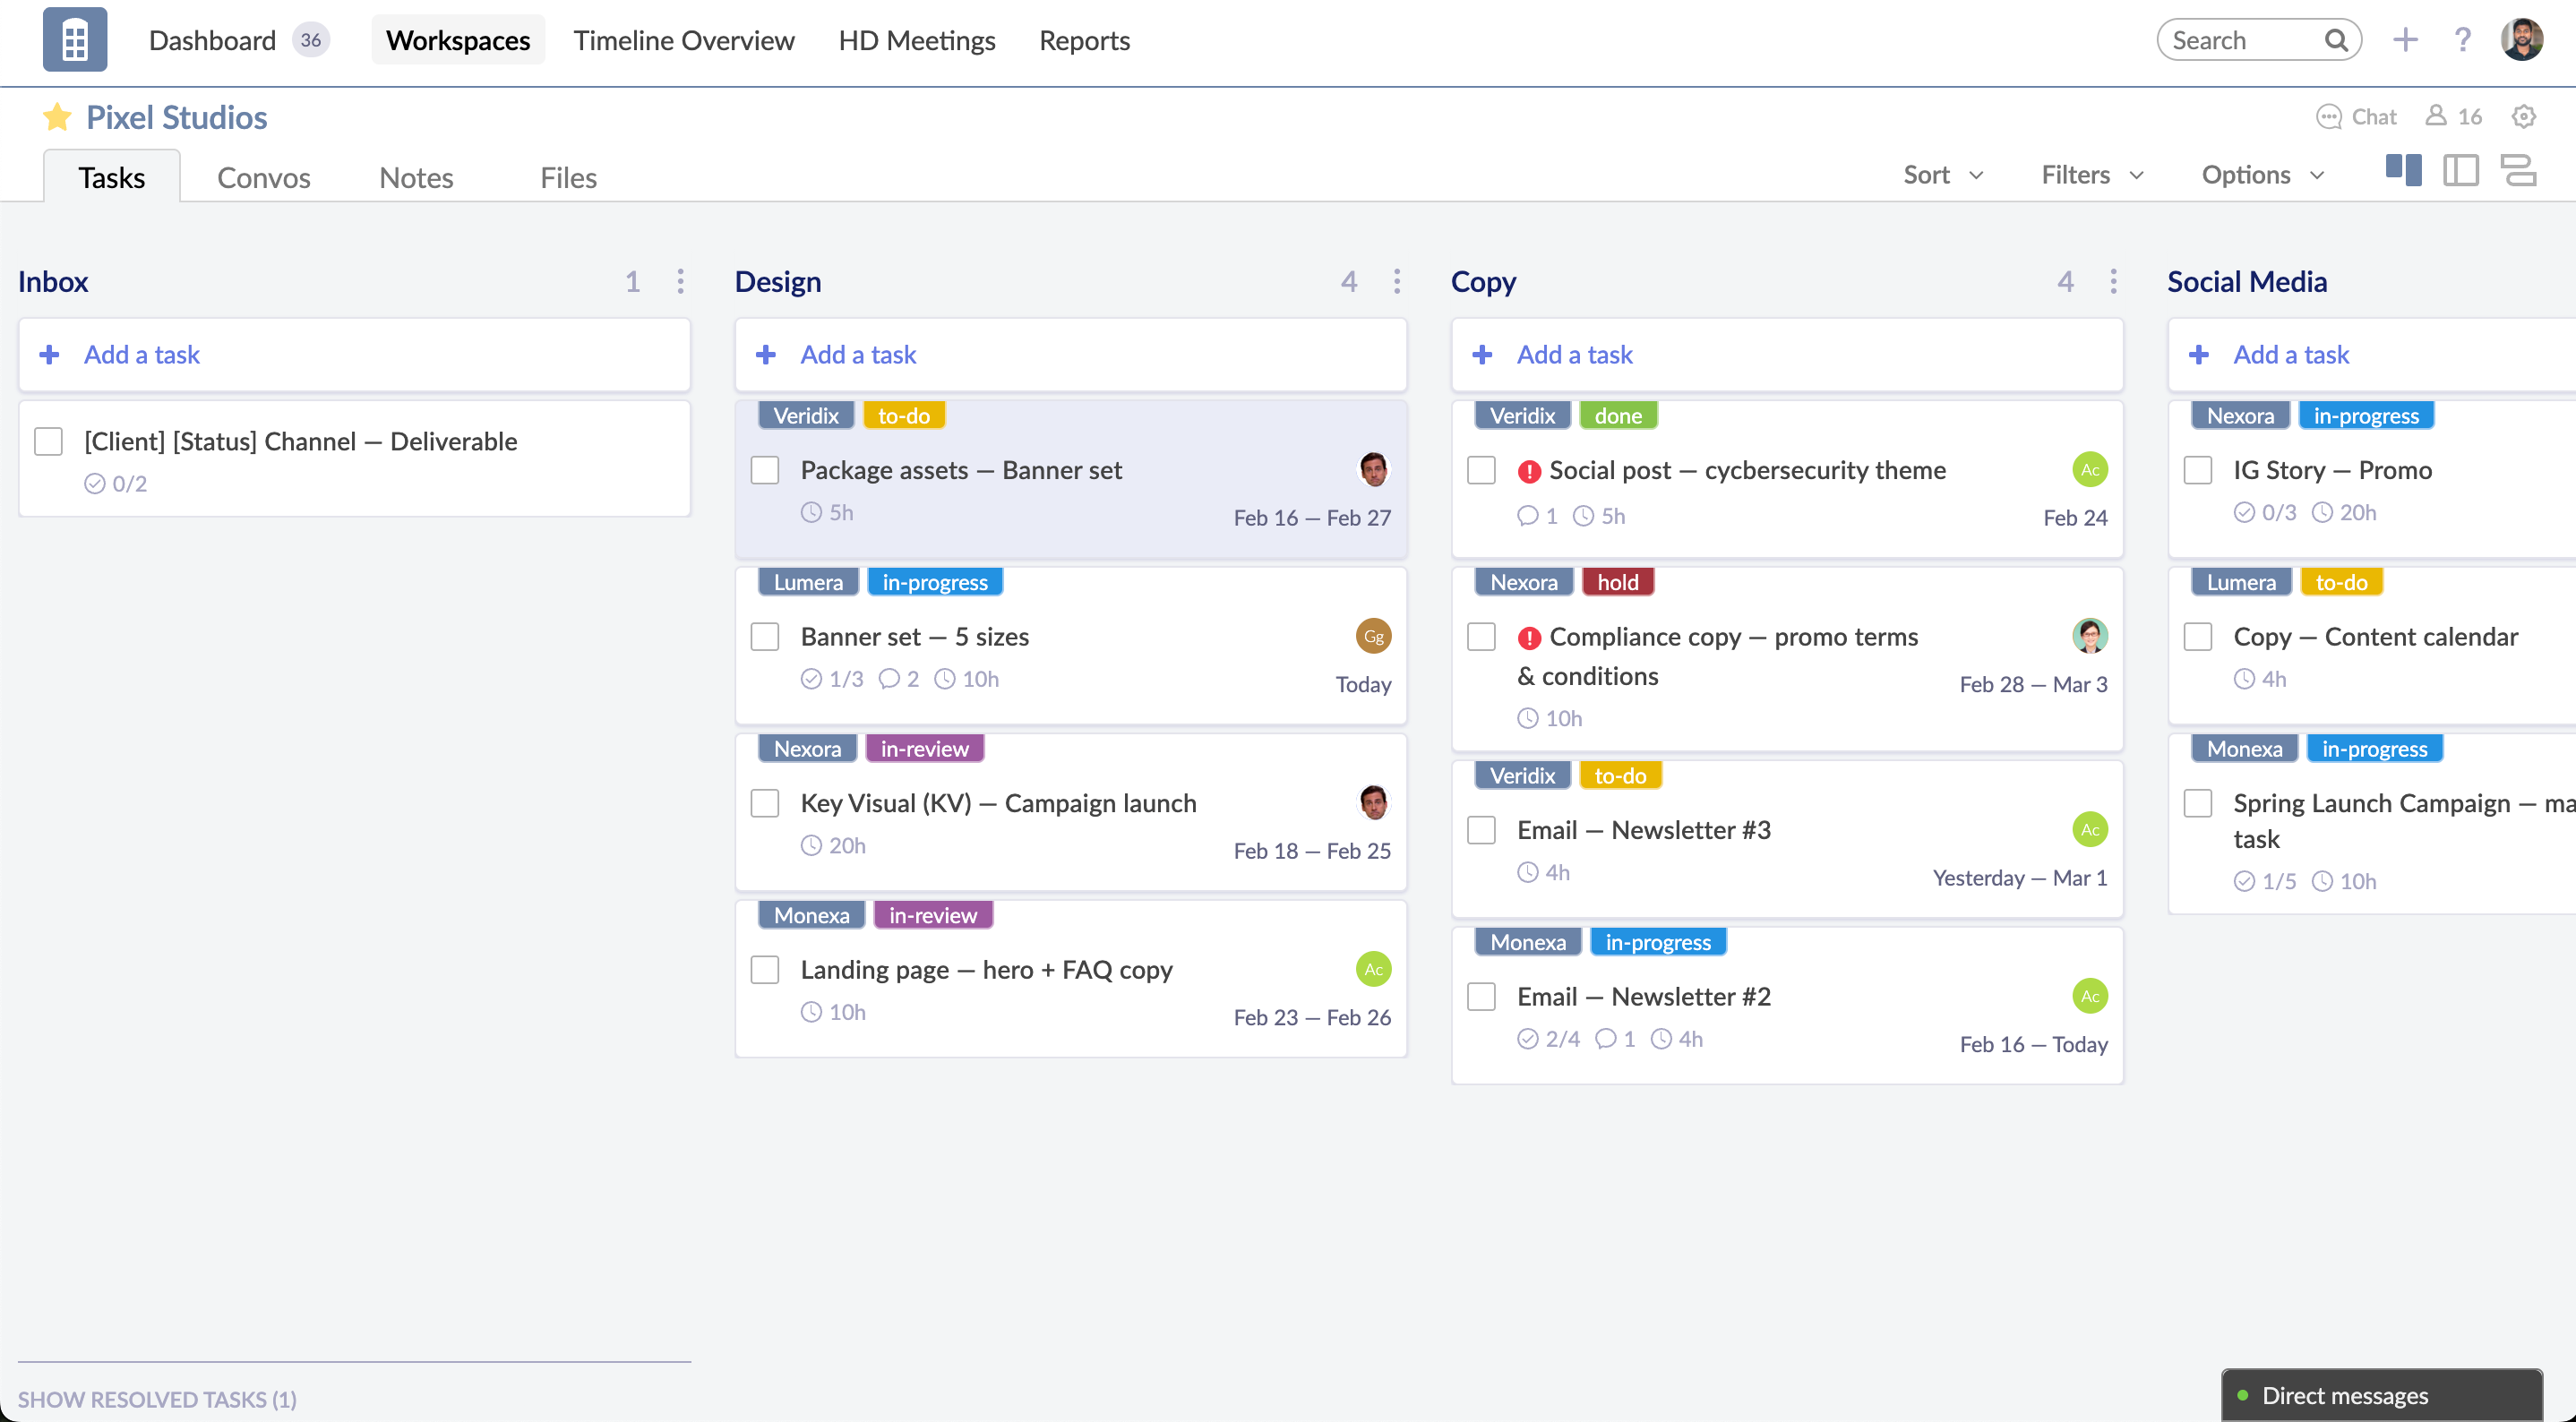Show resolved tasks link

pyautogui.click(x=157, y=1399)
